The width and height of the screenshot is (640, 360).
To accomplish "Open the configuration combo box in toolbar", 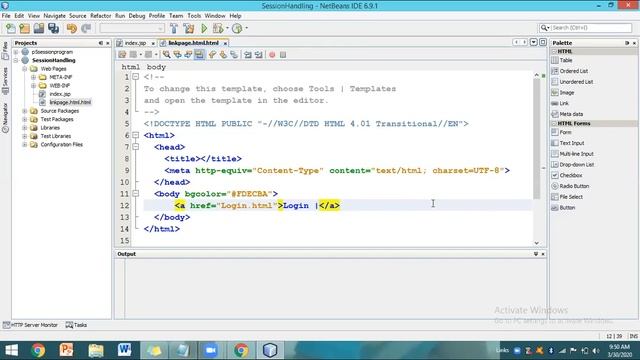I will click(x=132, y=28).
